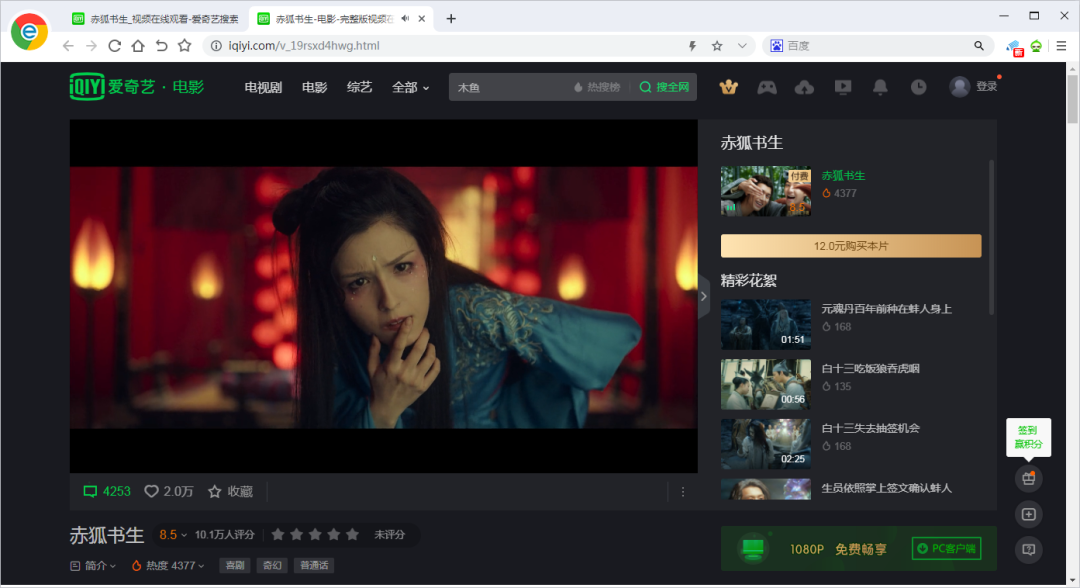Click the playlist panel scrollbar
Viewport: 1080px width, 588px height.
point(992,238)
